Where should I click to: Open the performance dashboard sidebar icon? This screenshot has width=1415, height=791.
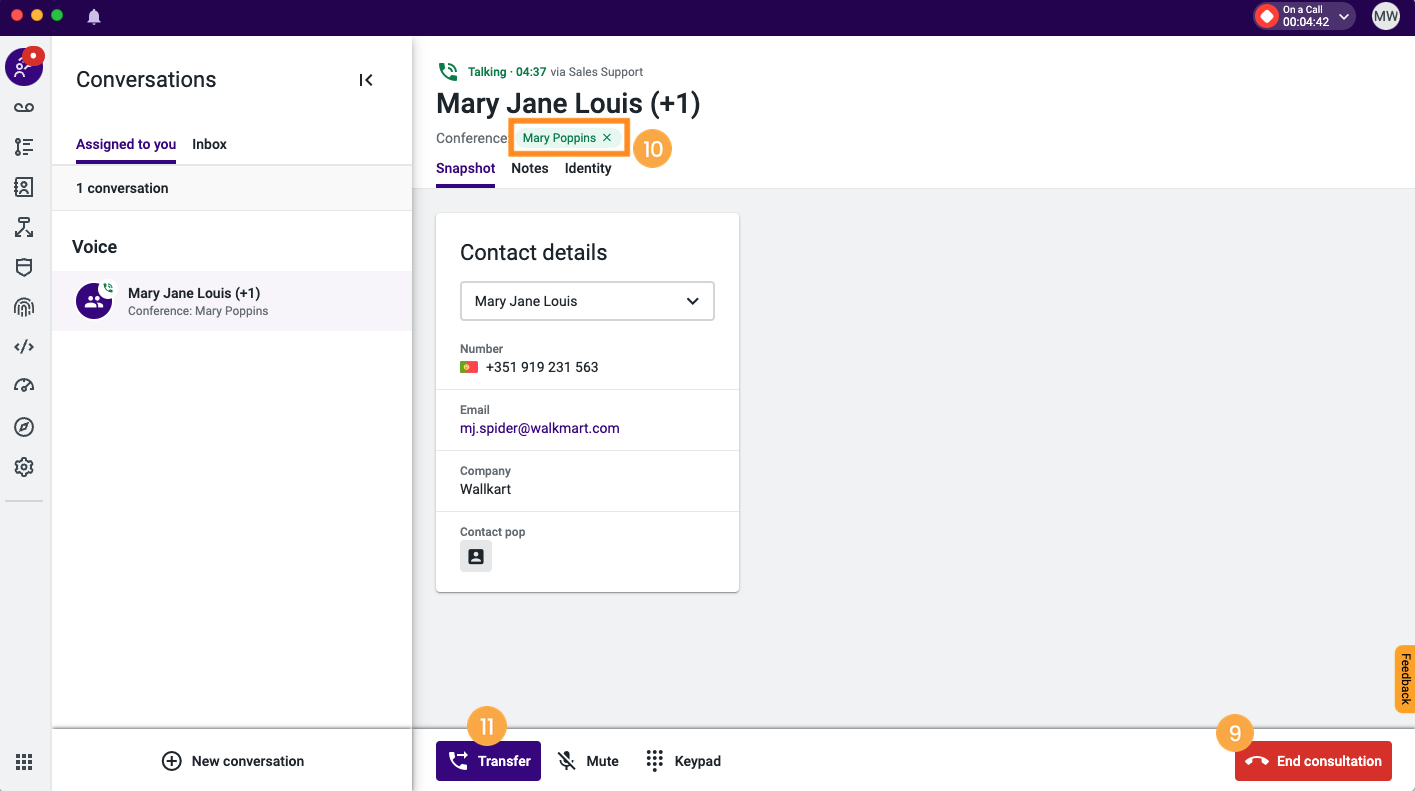coord(24,386)
